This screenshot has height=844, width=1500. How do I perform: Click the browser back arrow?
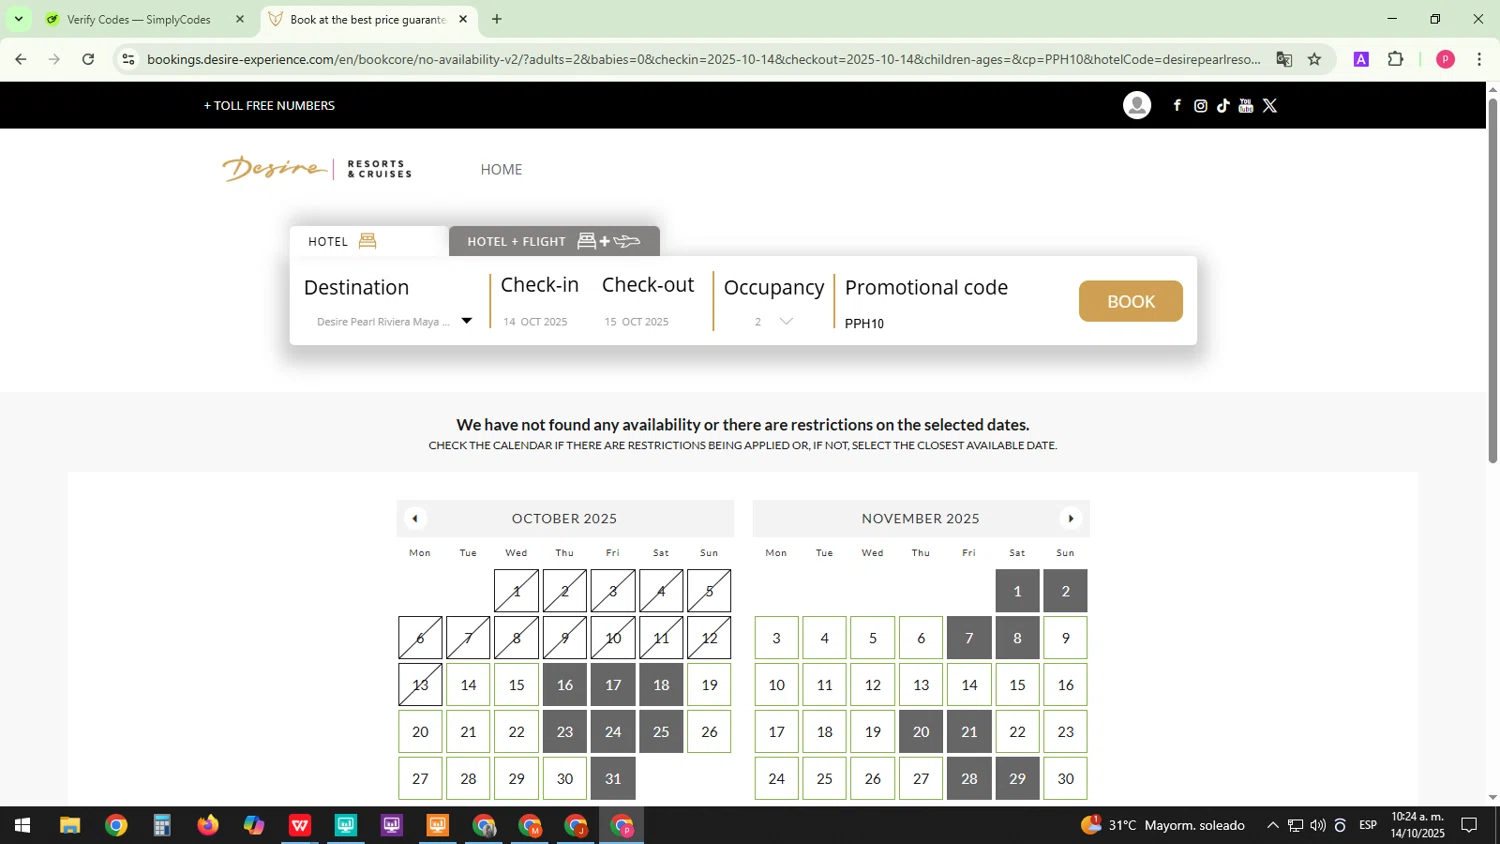click(20, 59)
